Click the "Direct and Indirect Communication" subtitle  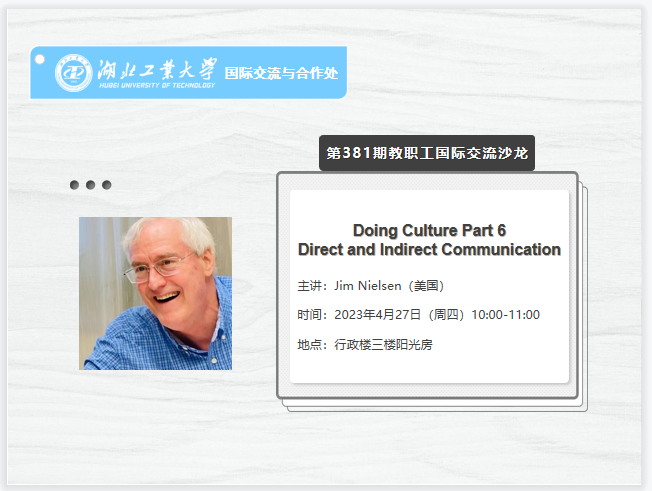[429, 249]
